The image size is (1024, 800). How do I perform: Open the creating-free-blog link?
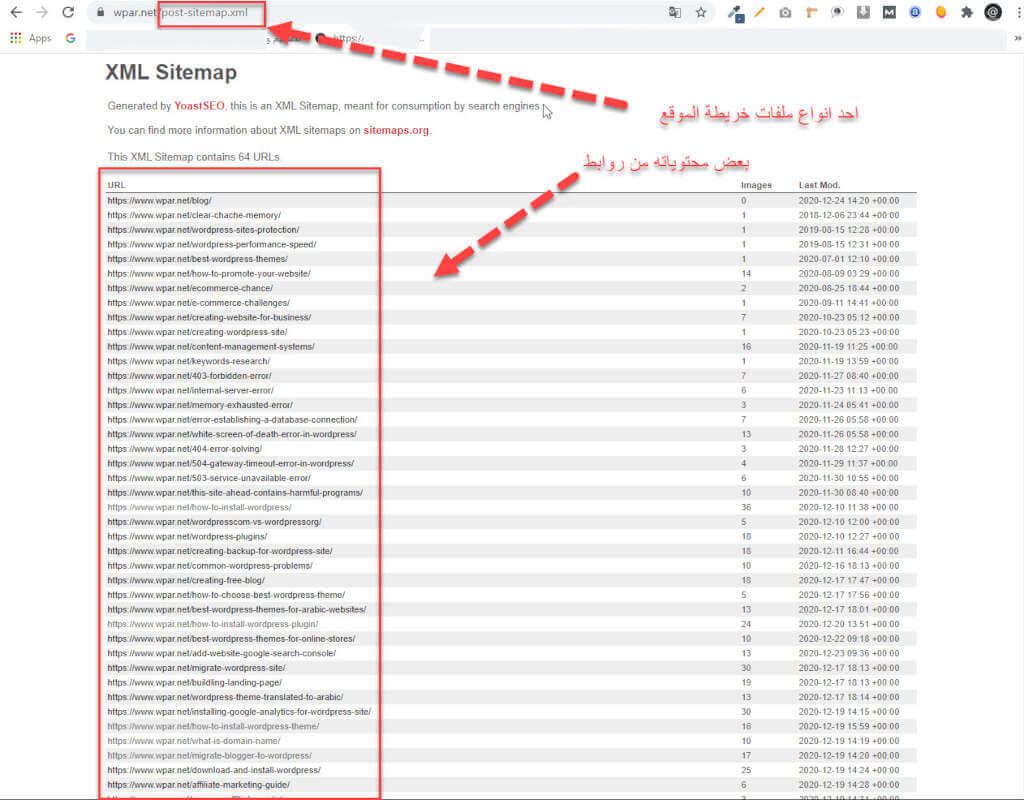tap(186, 580)
